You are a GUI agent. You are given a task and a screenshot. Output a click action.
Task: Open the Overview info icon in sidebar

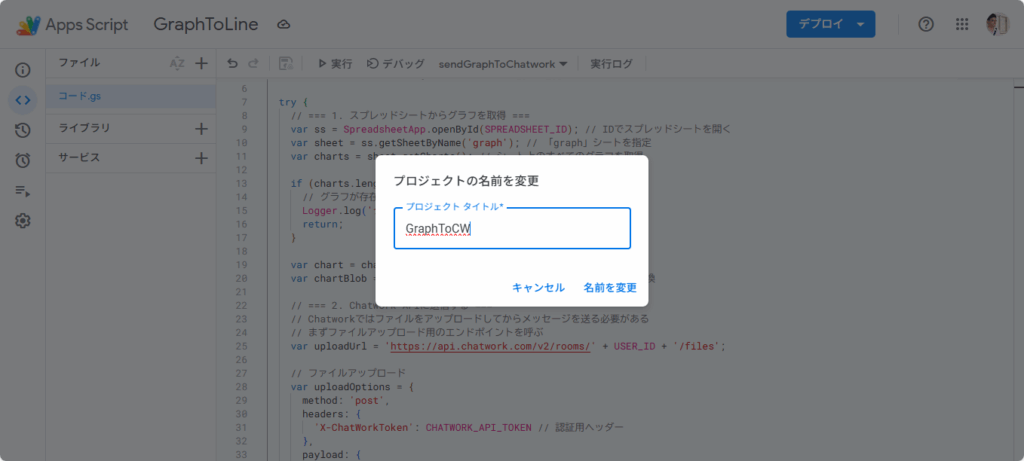22,70
